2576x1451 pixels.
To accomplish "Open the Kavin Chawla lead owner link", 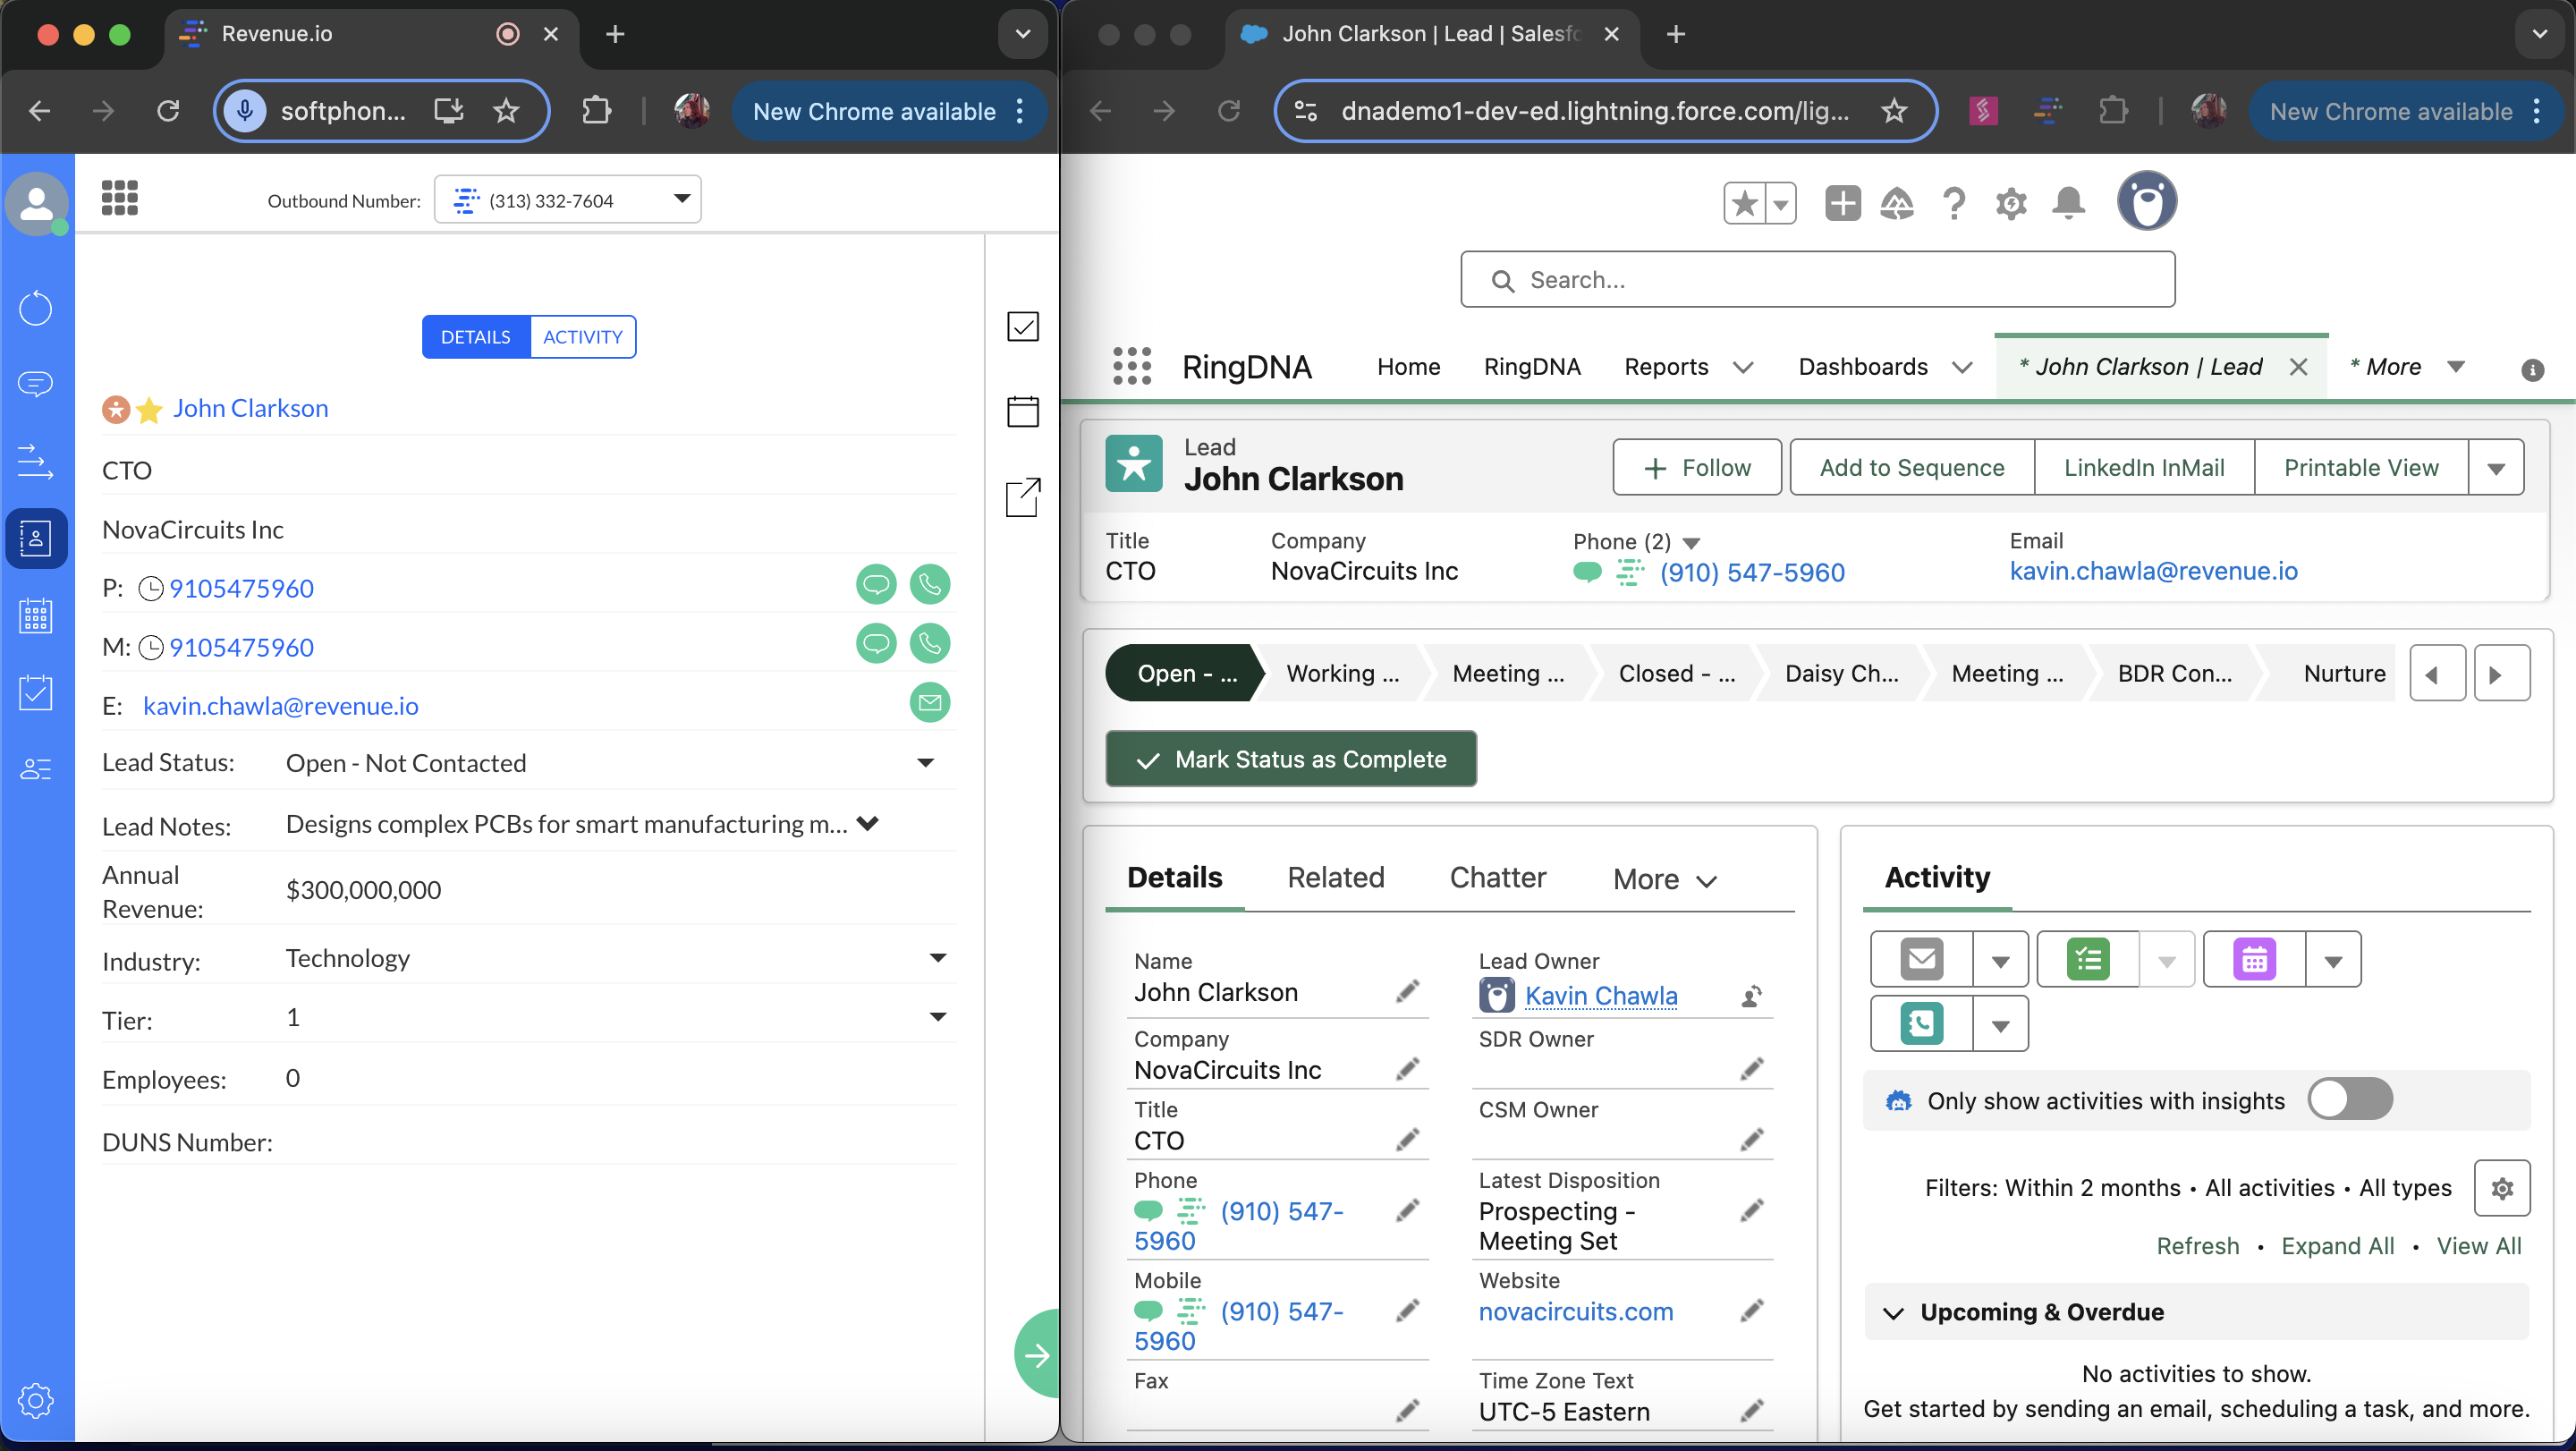I will [x=1600, y=996].
